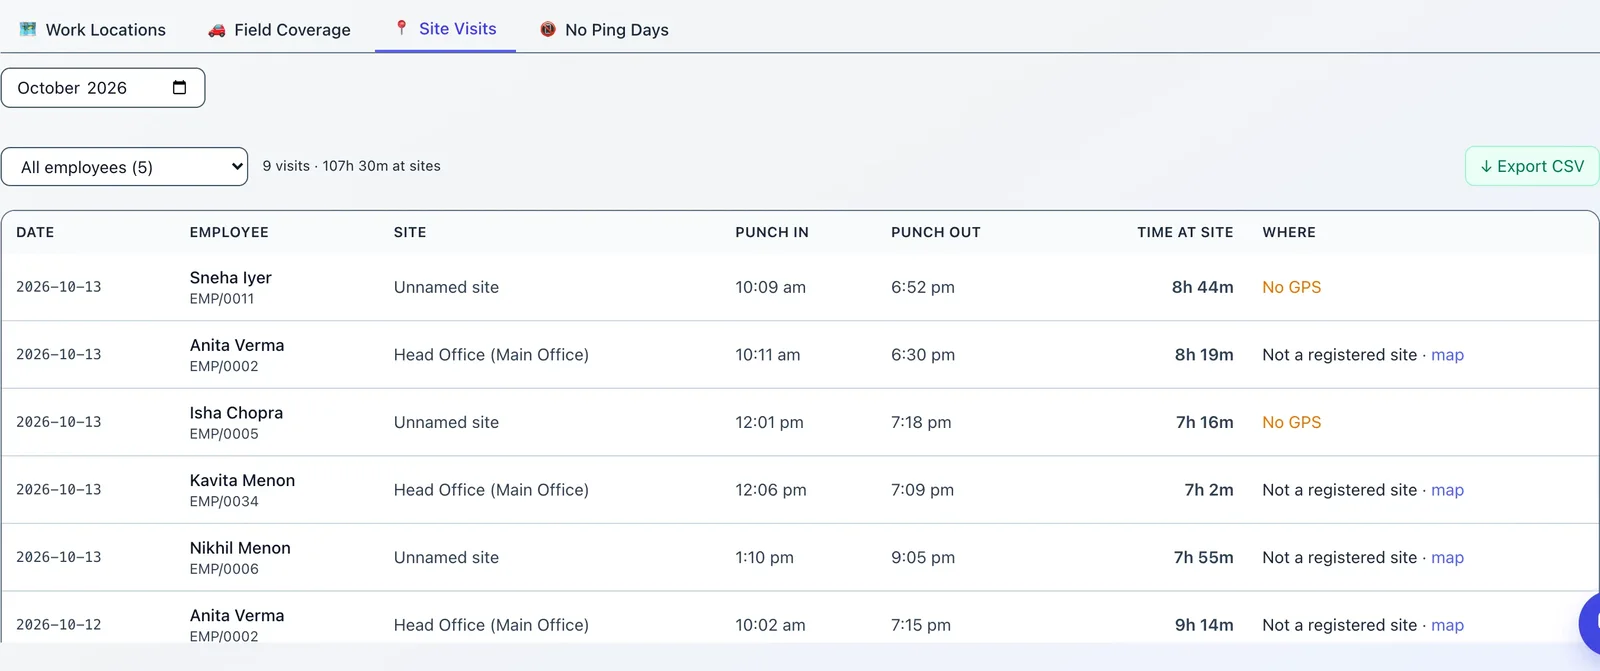1600x671 pixels.
Task: Click employee ID EMP/0011
Action: pyautogui.click(x=222, y=299)
